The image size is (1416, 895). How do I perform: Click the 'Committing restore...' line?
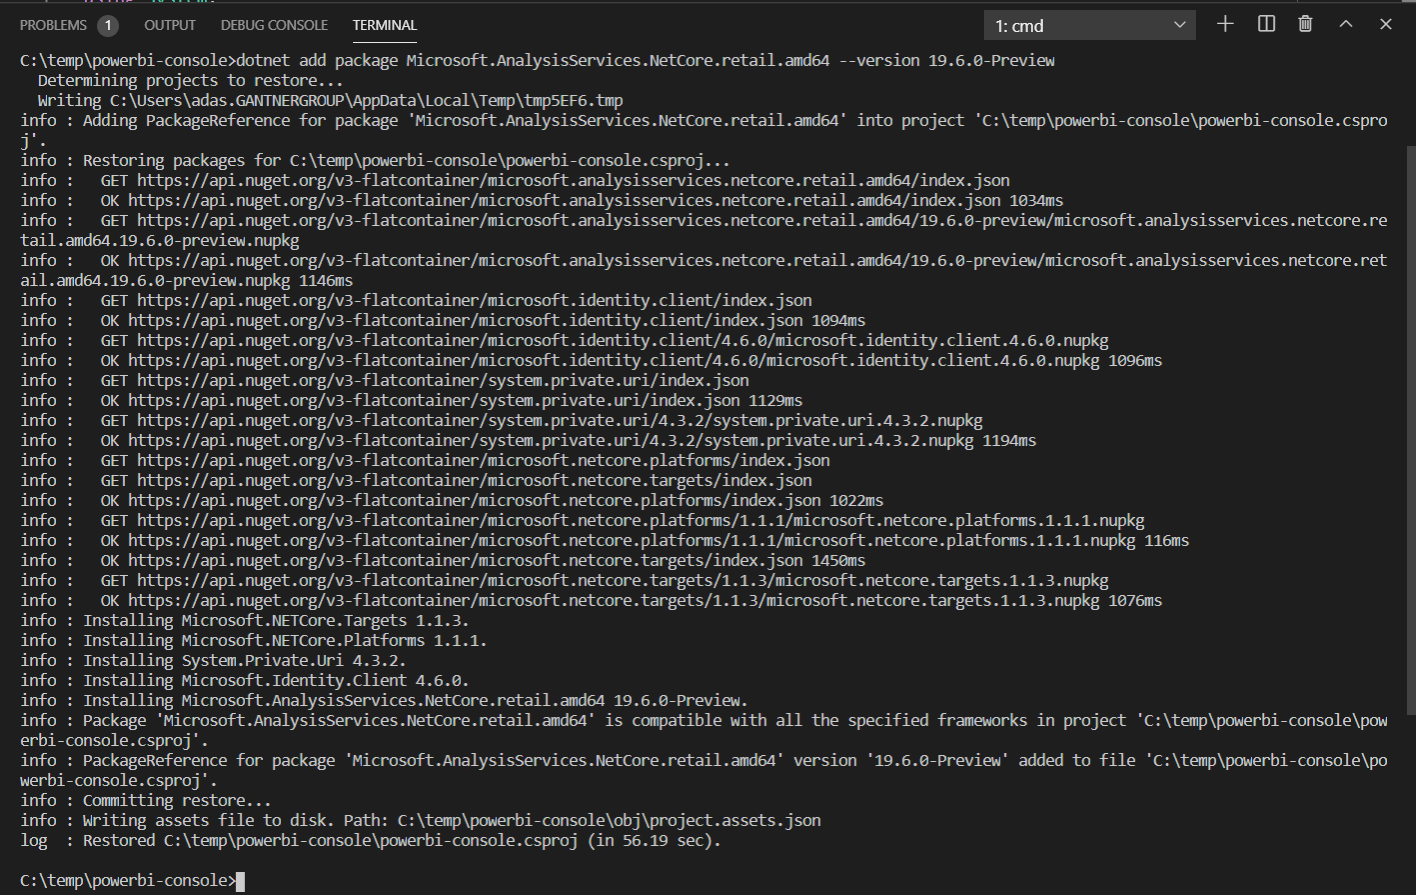click(146, 801)
